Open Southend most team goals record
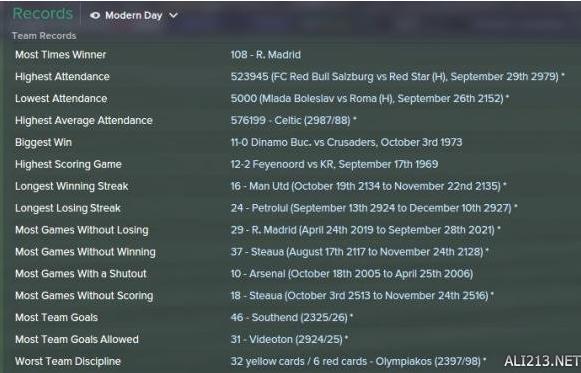 point(292,317)
